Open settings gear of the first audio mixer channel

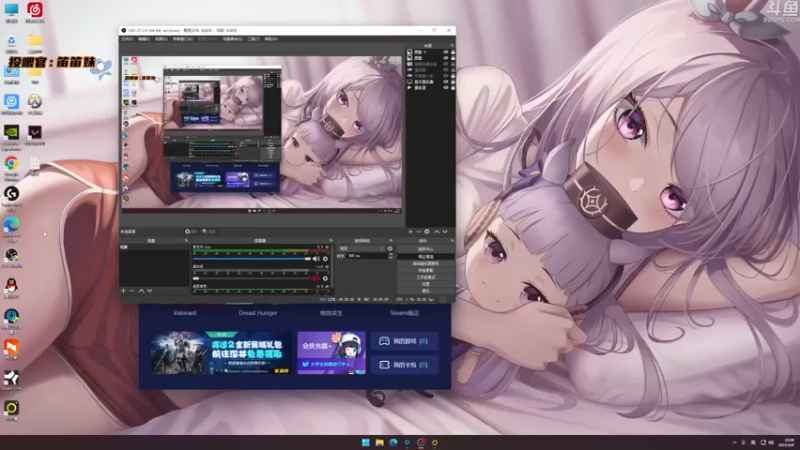coord(325,259)
